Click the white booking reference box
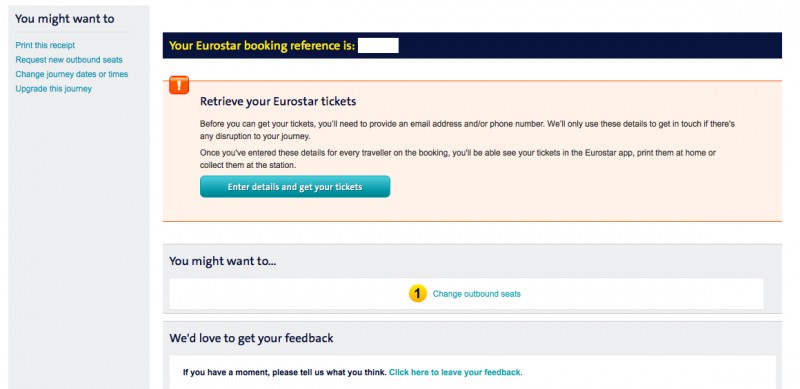Image resolution: width=800 pixels, height=389 pixels. (378, 45)
